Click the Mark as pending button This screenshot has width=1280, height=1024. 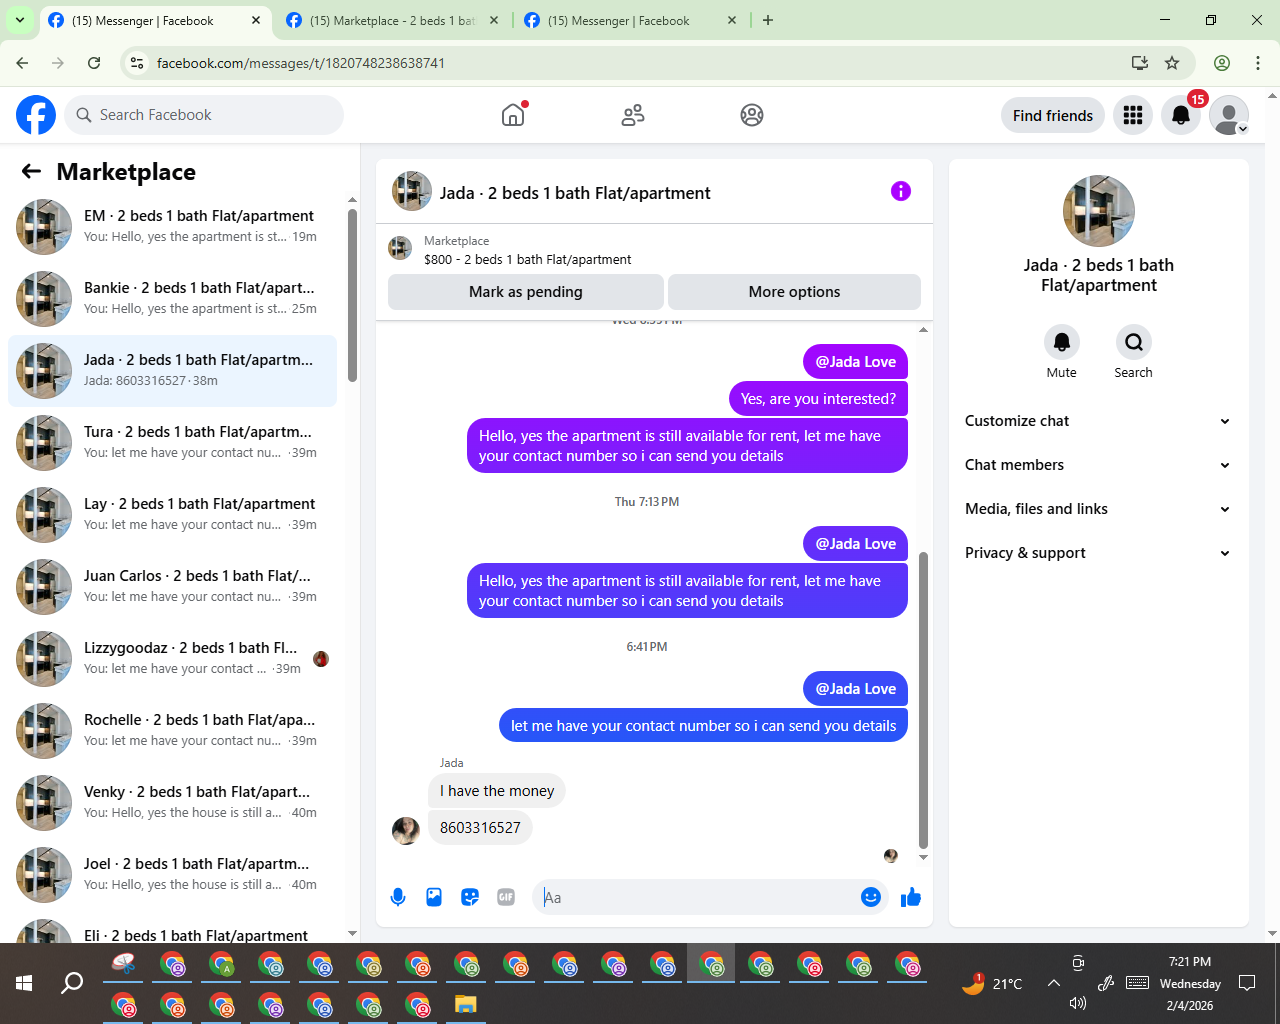pos(526,292)
